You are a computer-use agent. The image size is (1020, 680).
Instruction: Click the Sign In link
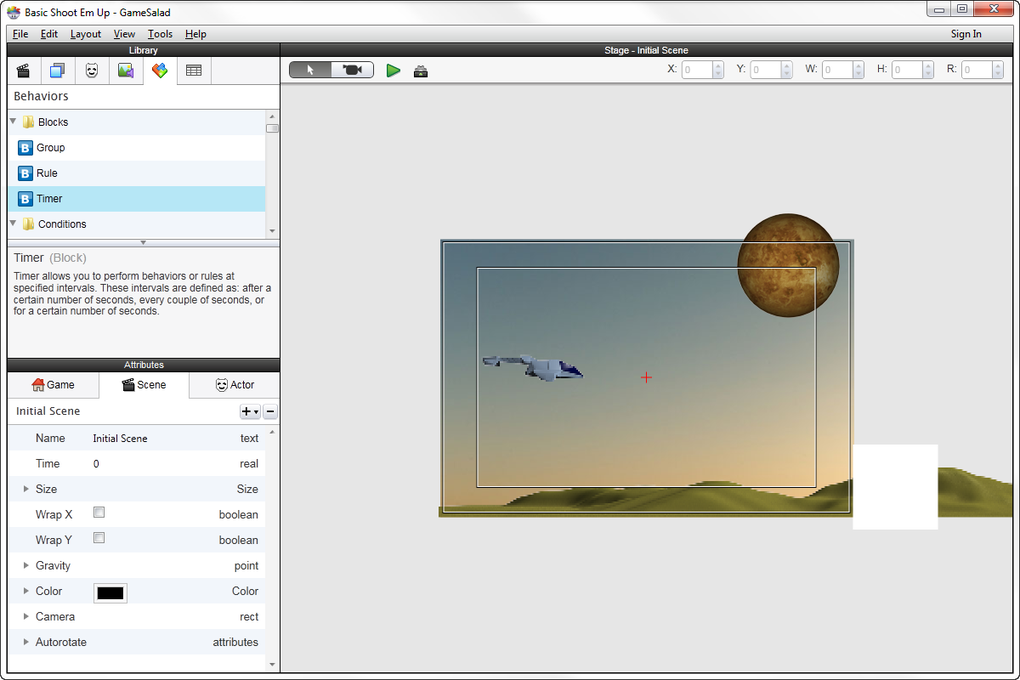tap(966, 34)
